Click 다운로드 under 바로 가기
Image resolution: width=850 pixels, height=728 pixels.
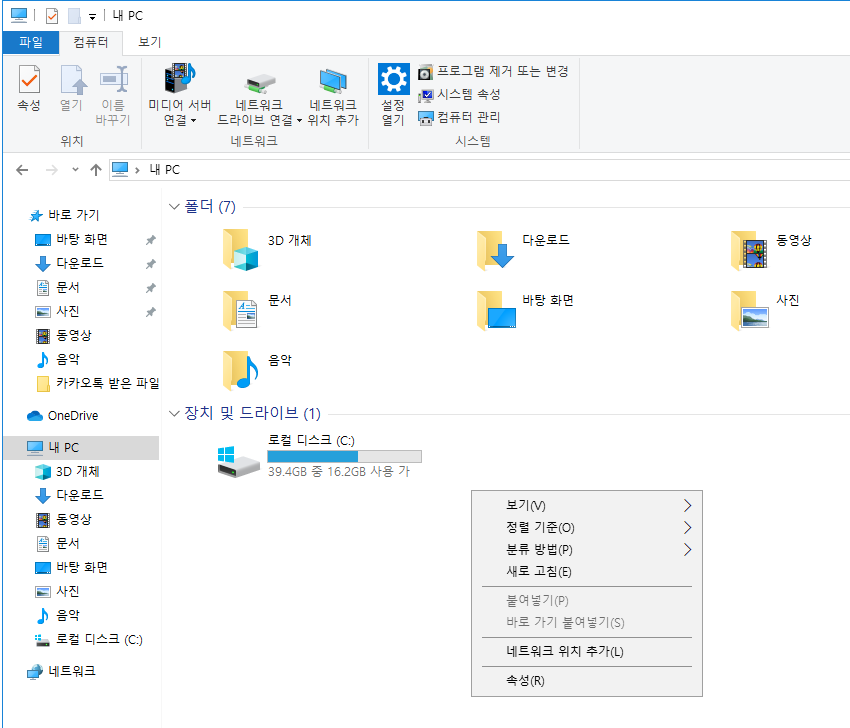(80, 263)
